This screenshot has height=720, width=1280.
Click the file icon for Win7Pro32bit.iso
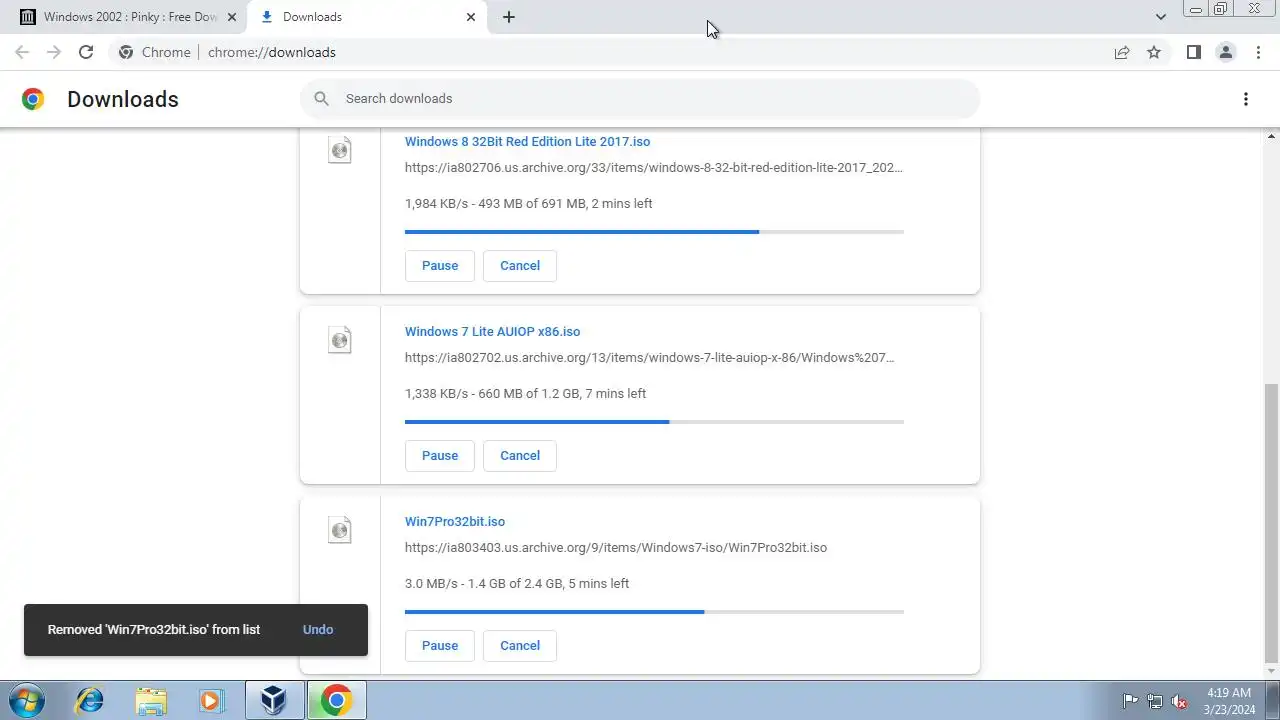coord(340,530)
